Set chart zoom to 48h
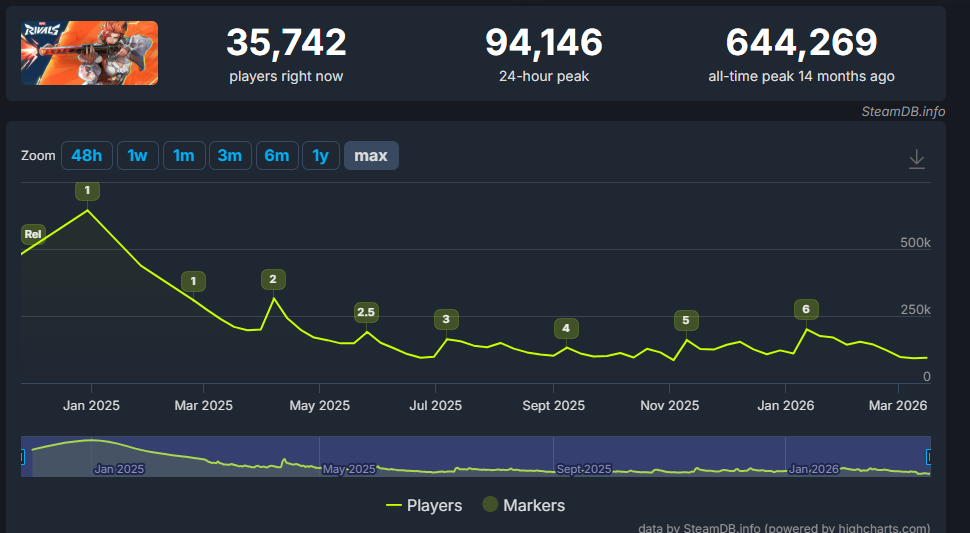Viewport: 970px width, 533px height. click(87, 155)
